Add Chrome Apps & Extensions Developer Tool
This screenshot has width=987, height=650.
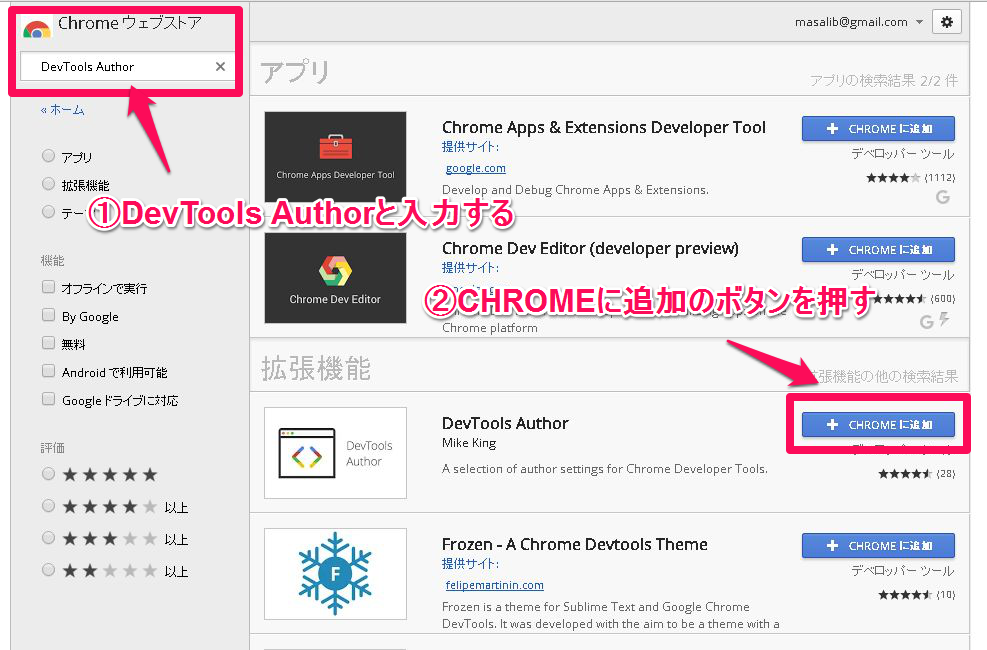click(x=878, y=128)
